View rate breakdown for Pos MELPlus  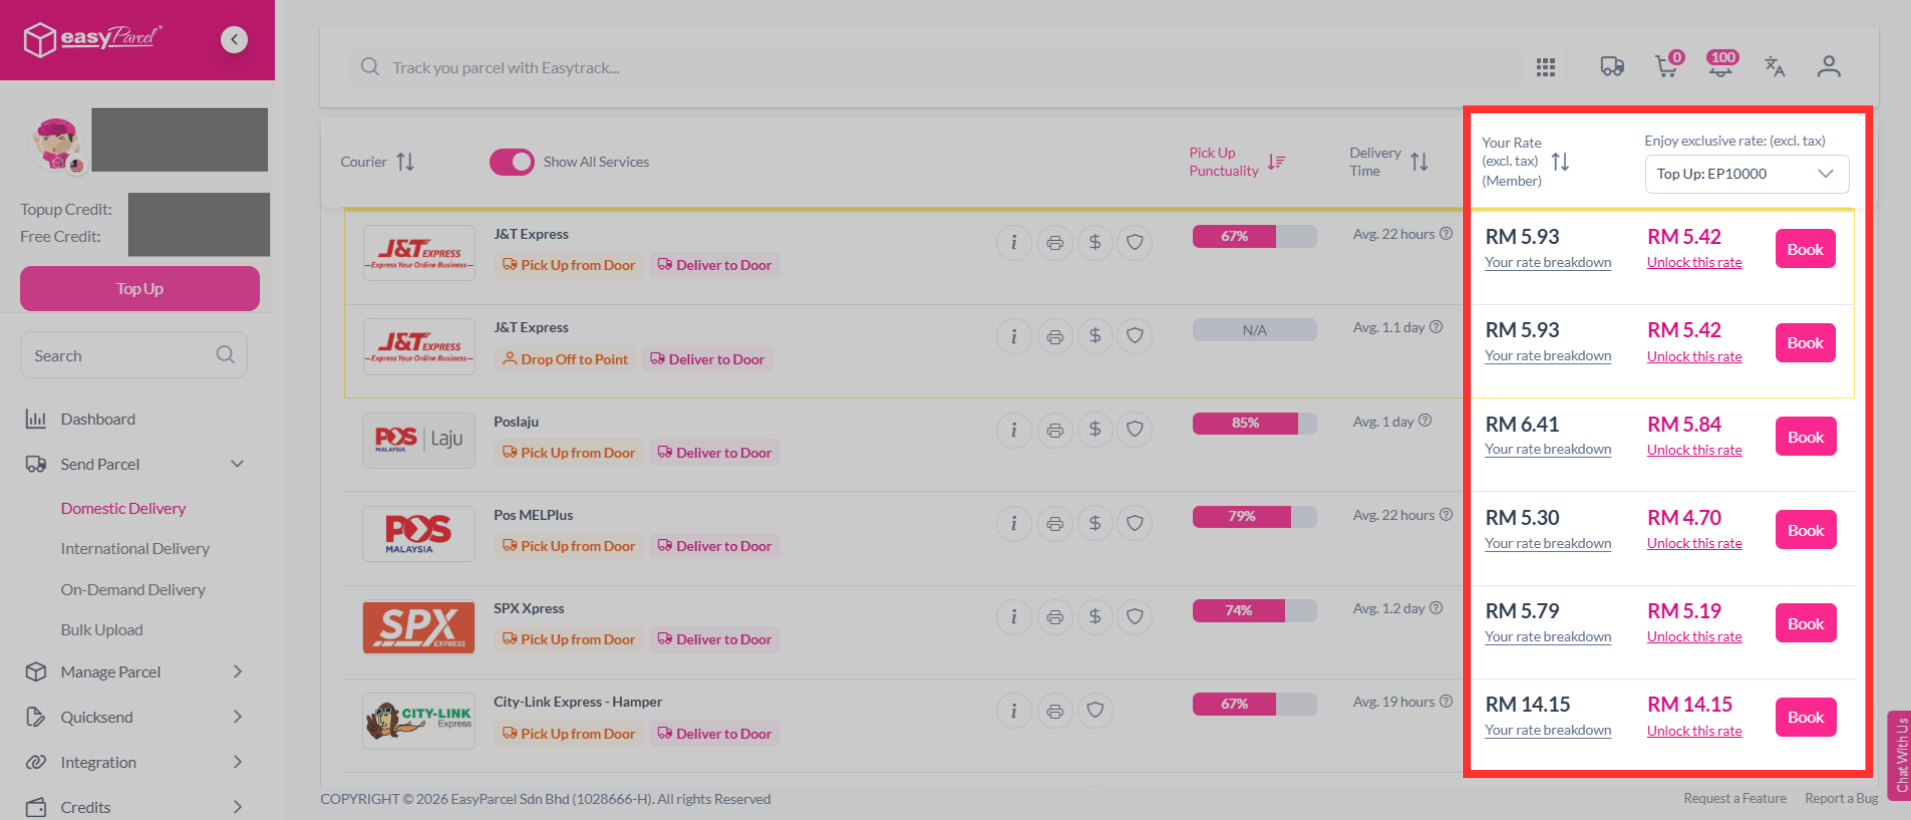coord(1548,544)
